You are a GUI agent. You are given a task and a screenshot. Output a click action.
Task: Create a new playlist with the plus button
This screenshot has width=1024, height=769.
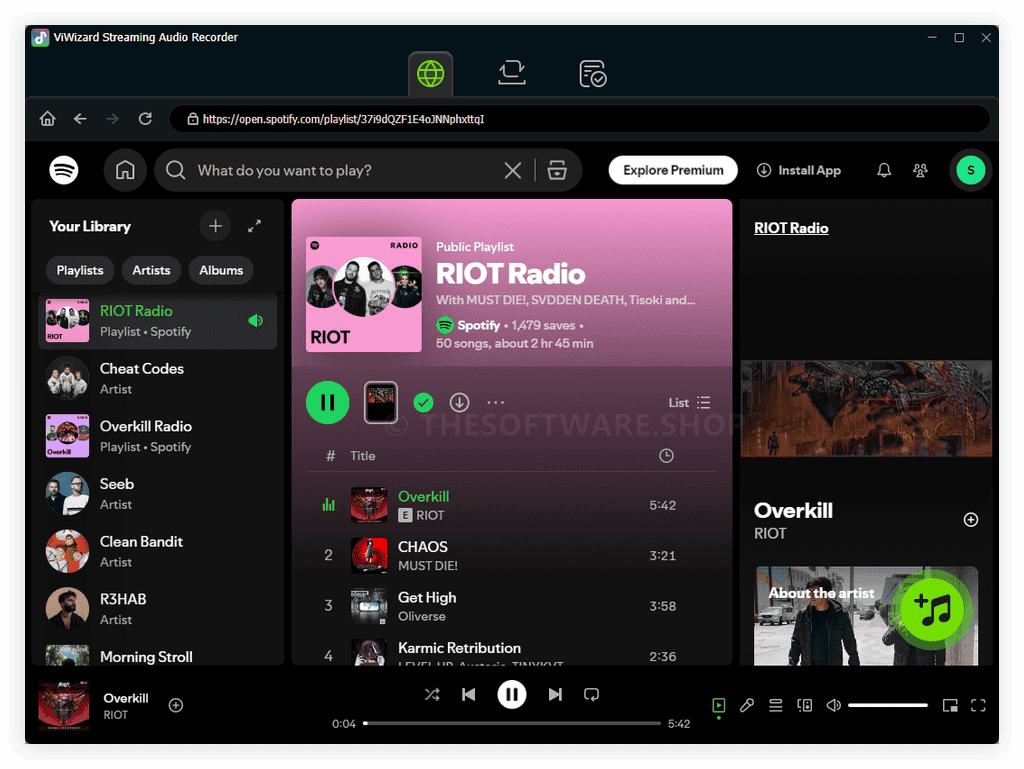coord(216,226)
